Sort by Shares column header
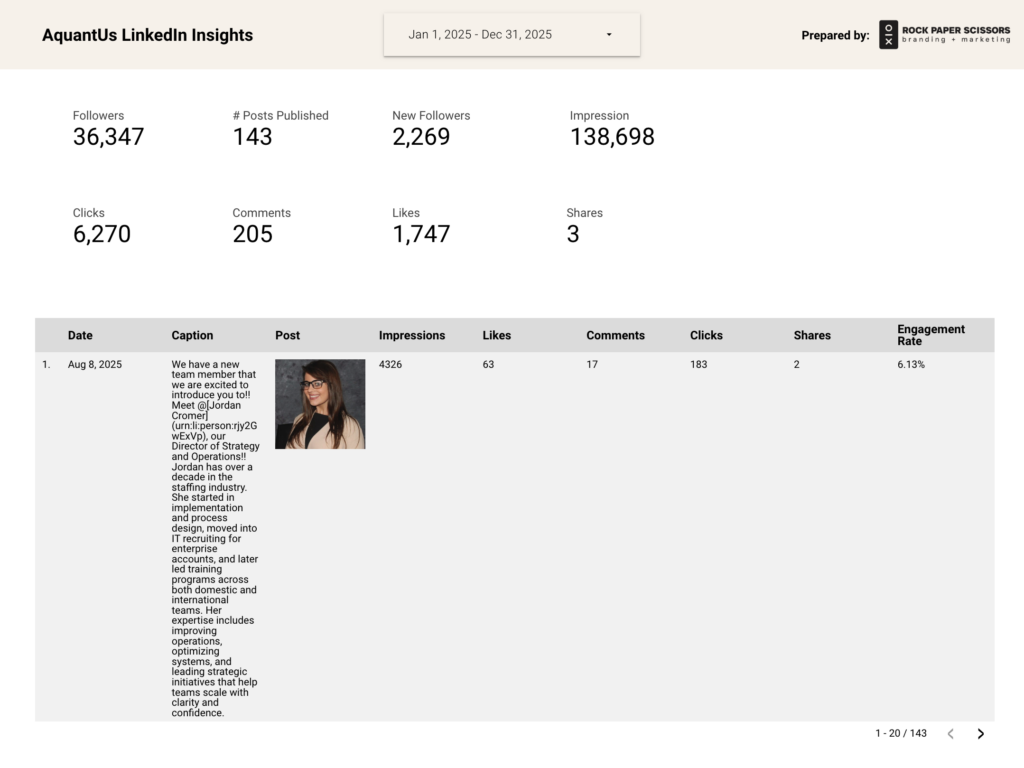 click(x=812, y=336)
